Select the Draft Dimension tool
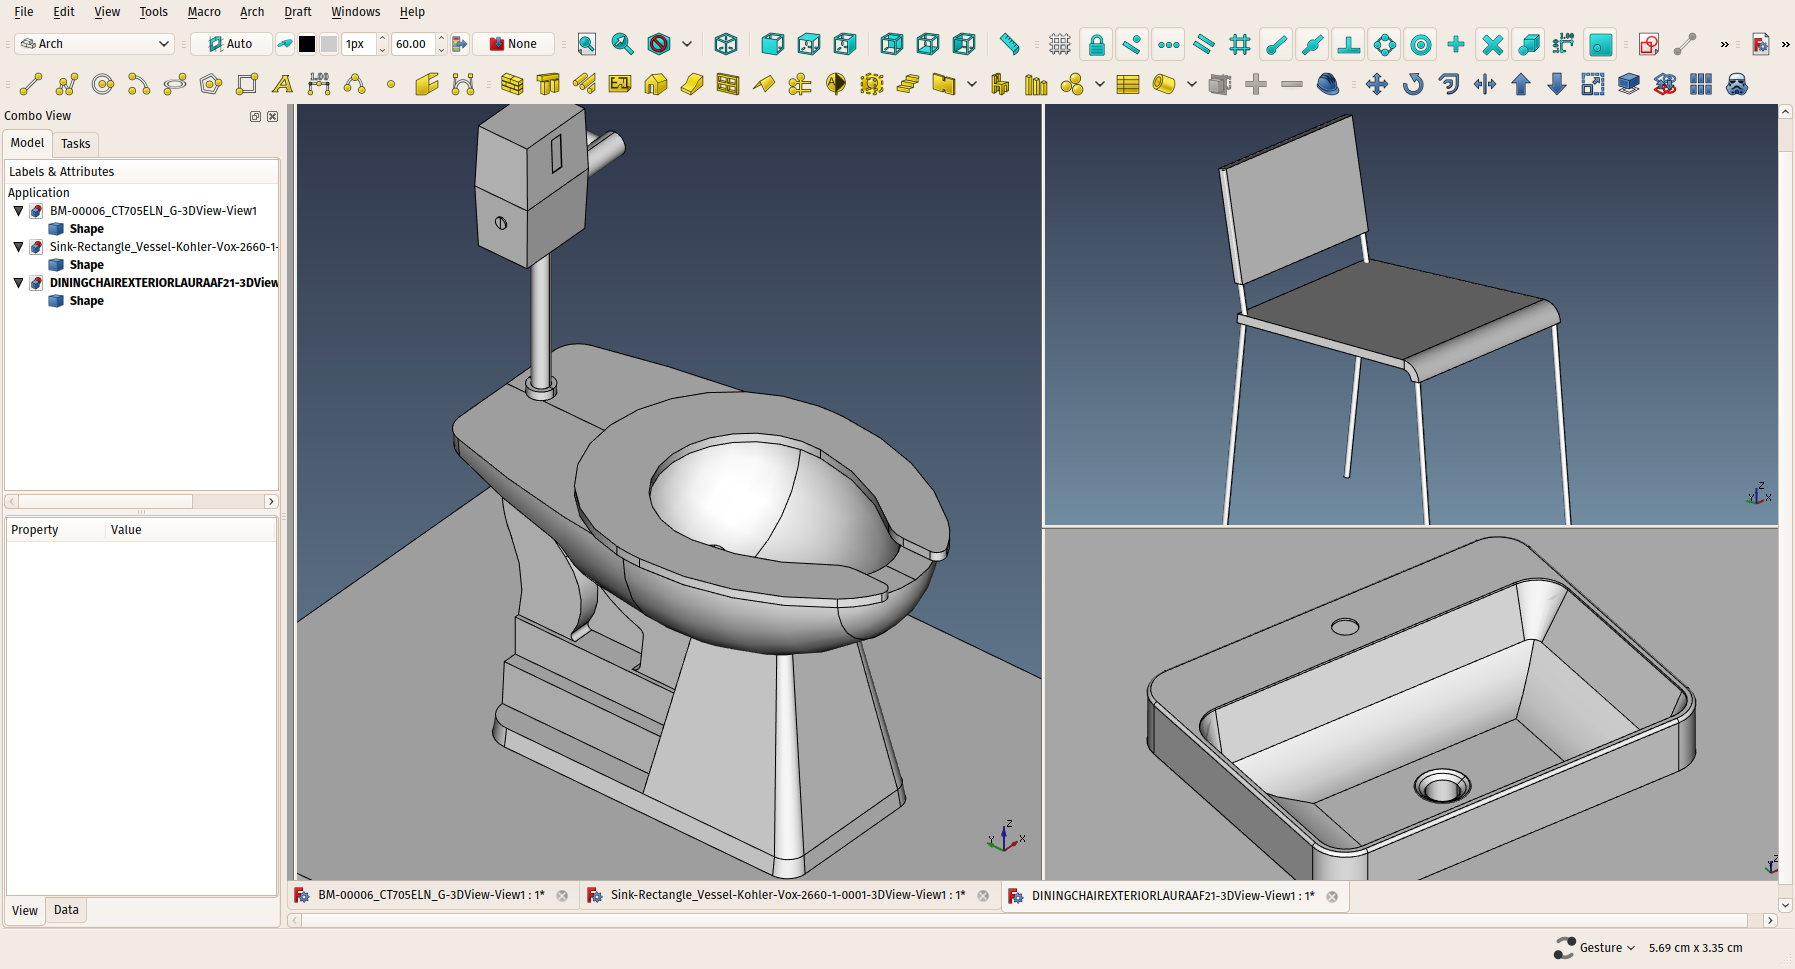Viewport: 1795px width, 969px height. pos(319,84)
